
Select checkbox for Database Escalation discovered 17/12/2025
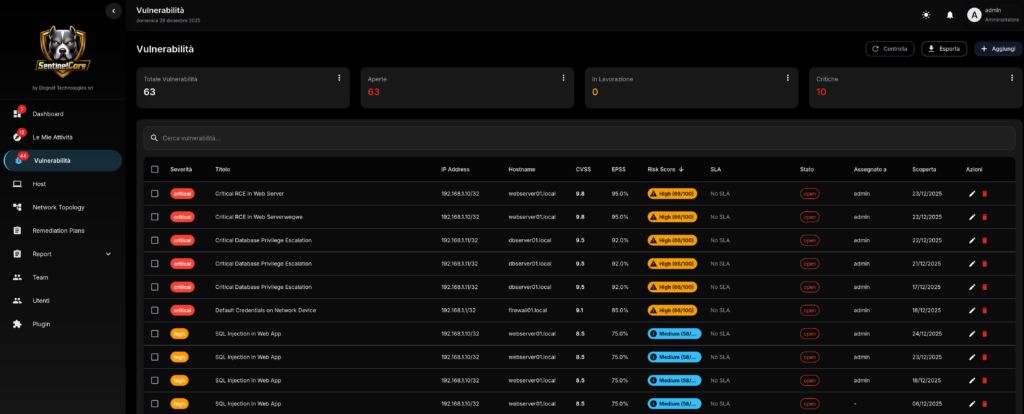pyautogui.click(x=155, y=287)
